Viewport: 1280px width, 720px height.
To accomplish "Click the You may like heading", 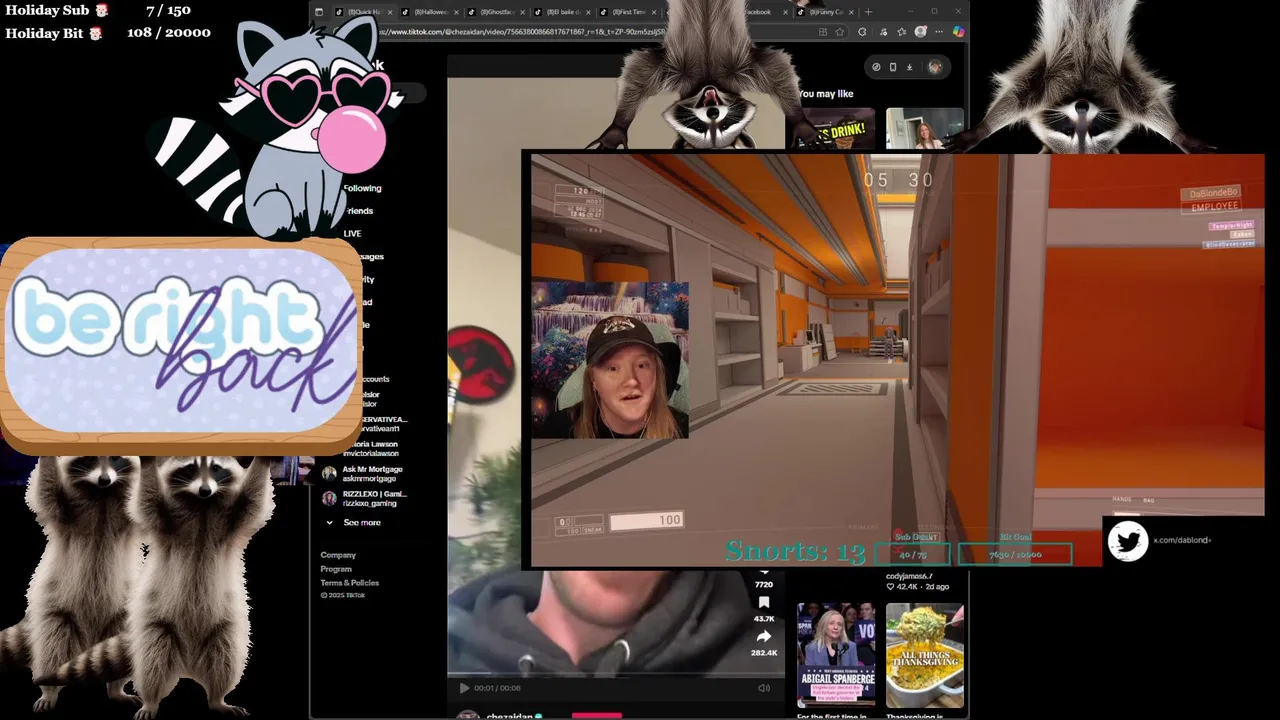I will tap(826, 94).
